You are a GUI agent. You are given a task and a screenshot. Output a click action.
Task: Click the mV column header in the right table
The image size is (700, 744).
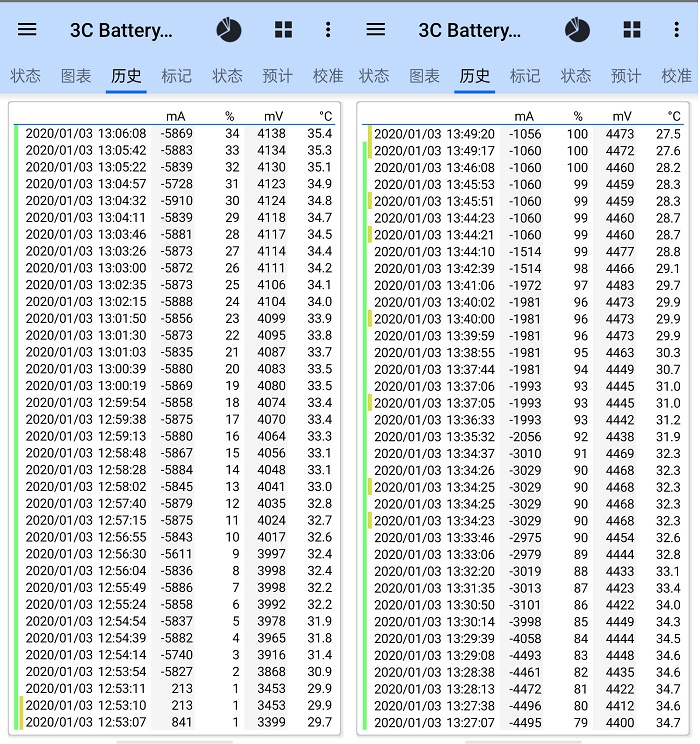pyautogui.click(x=623, y=116)
